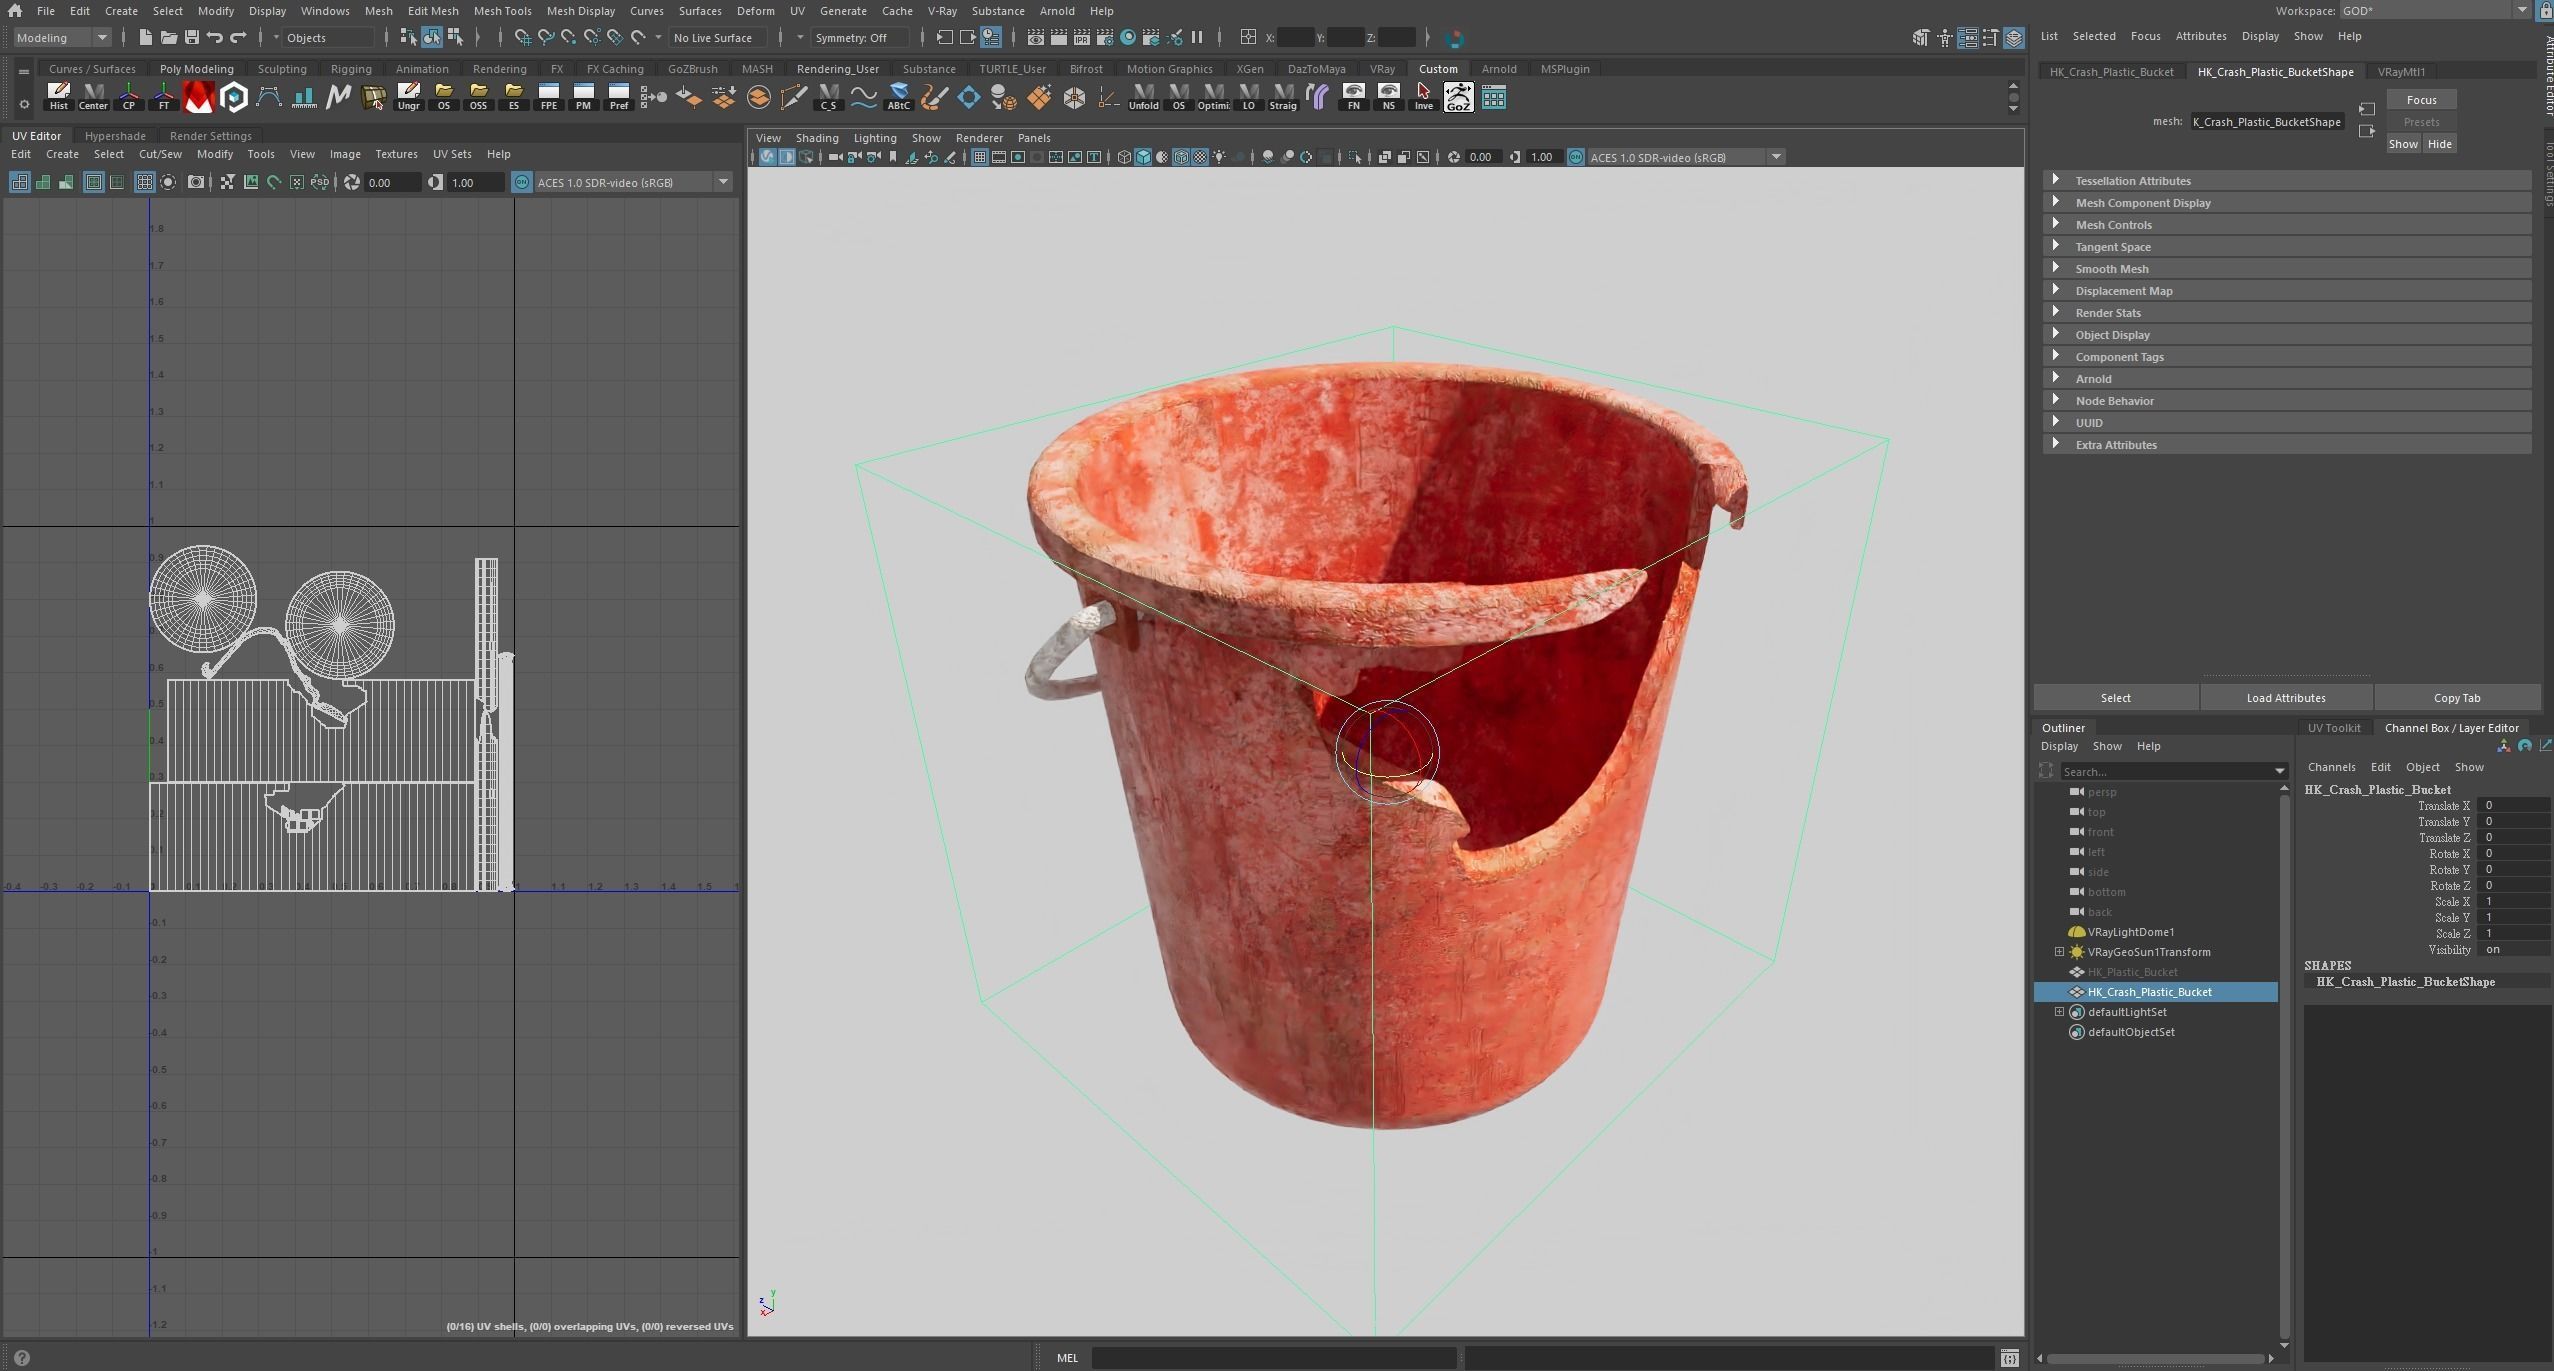Toggle the Attribute Editor panel icon
This screenshot has width=2554, height=1371.
tap(1967, 37)
